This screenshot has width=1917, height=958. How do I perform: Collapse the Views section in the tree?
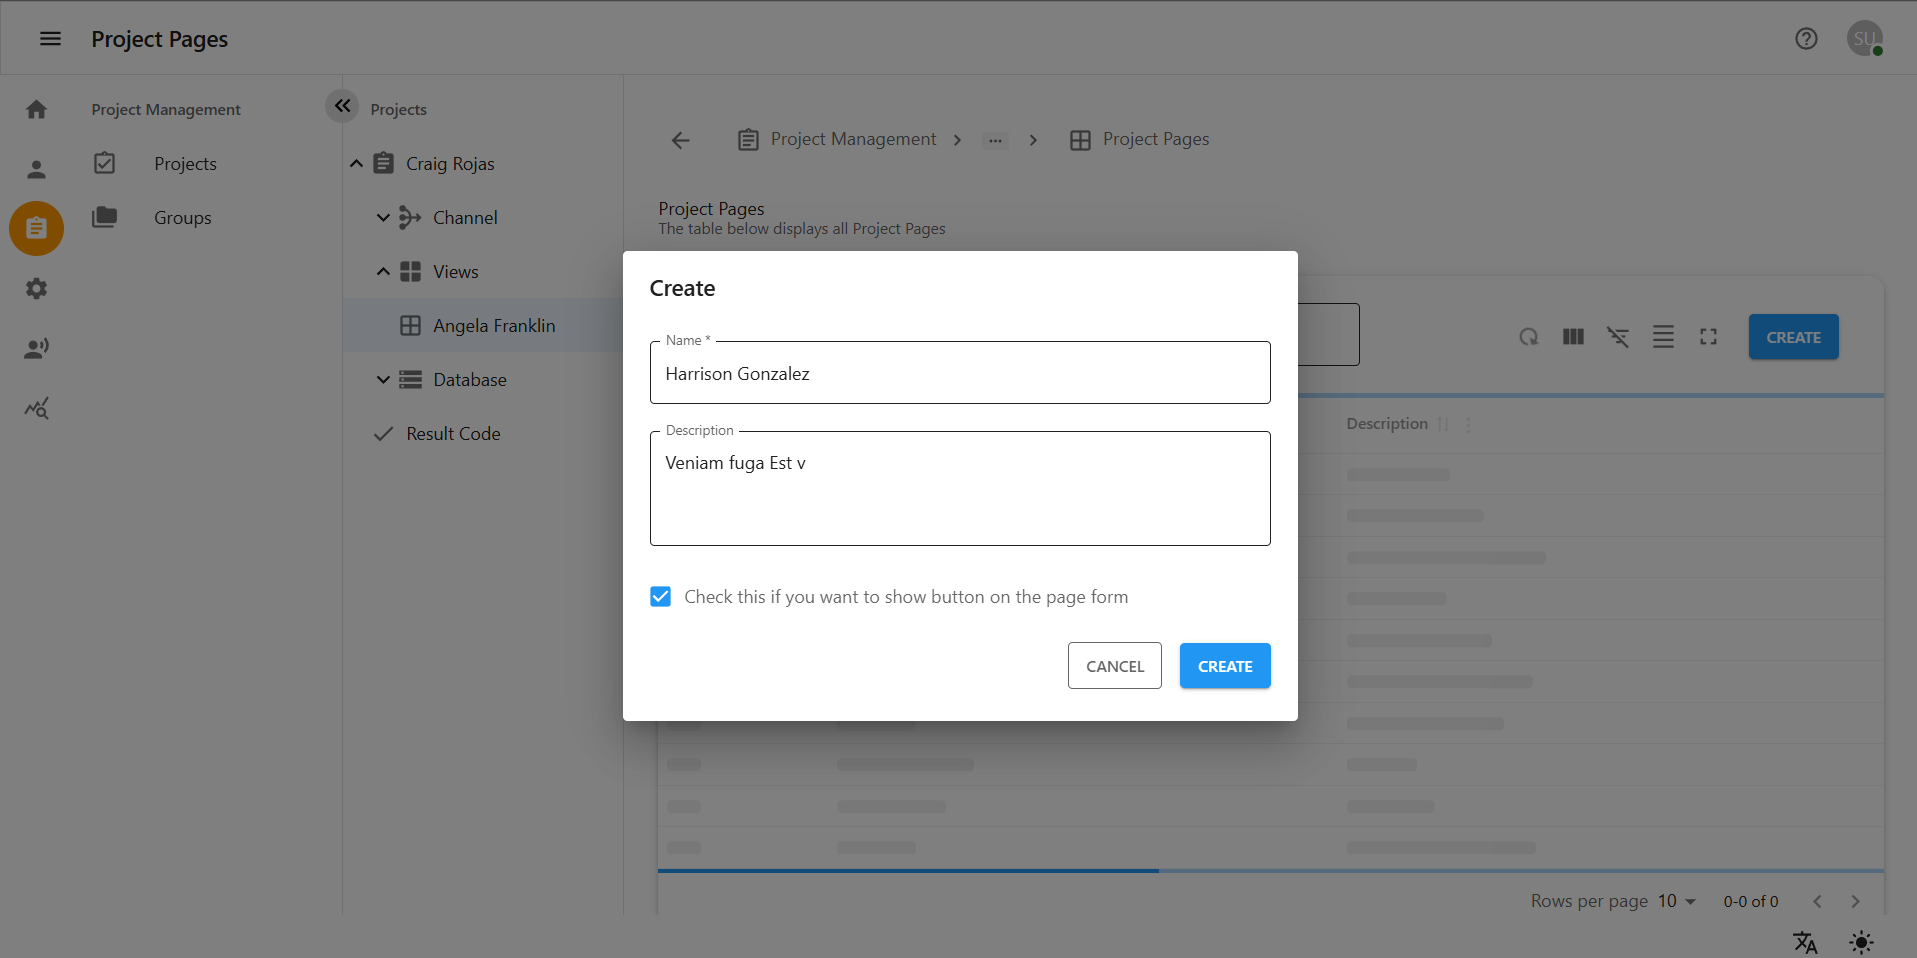[383, 271]
